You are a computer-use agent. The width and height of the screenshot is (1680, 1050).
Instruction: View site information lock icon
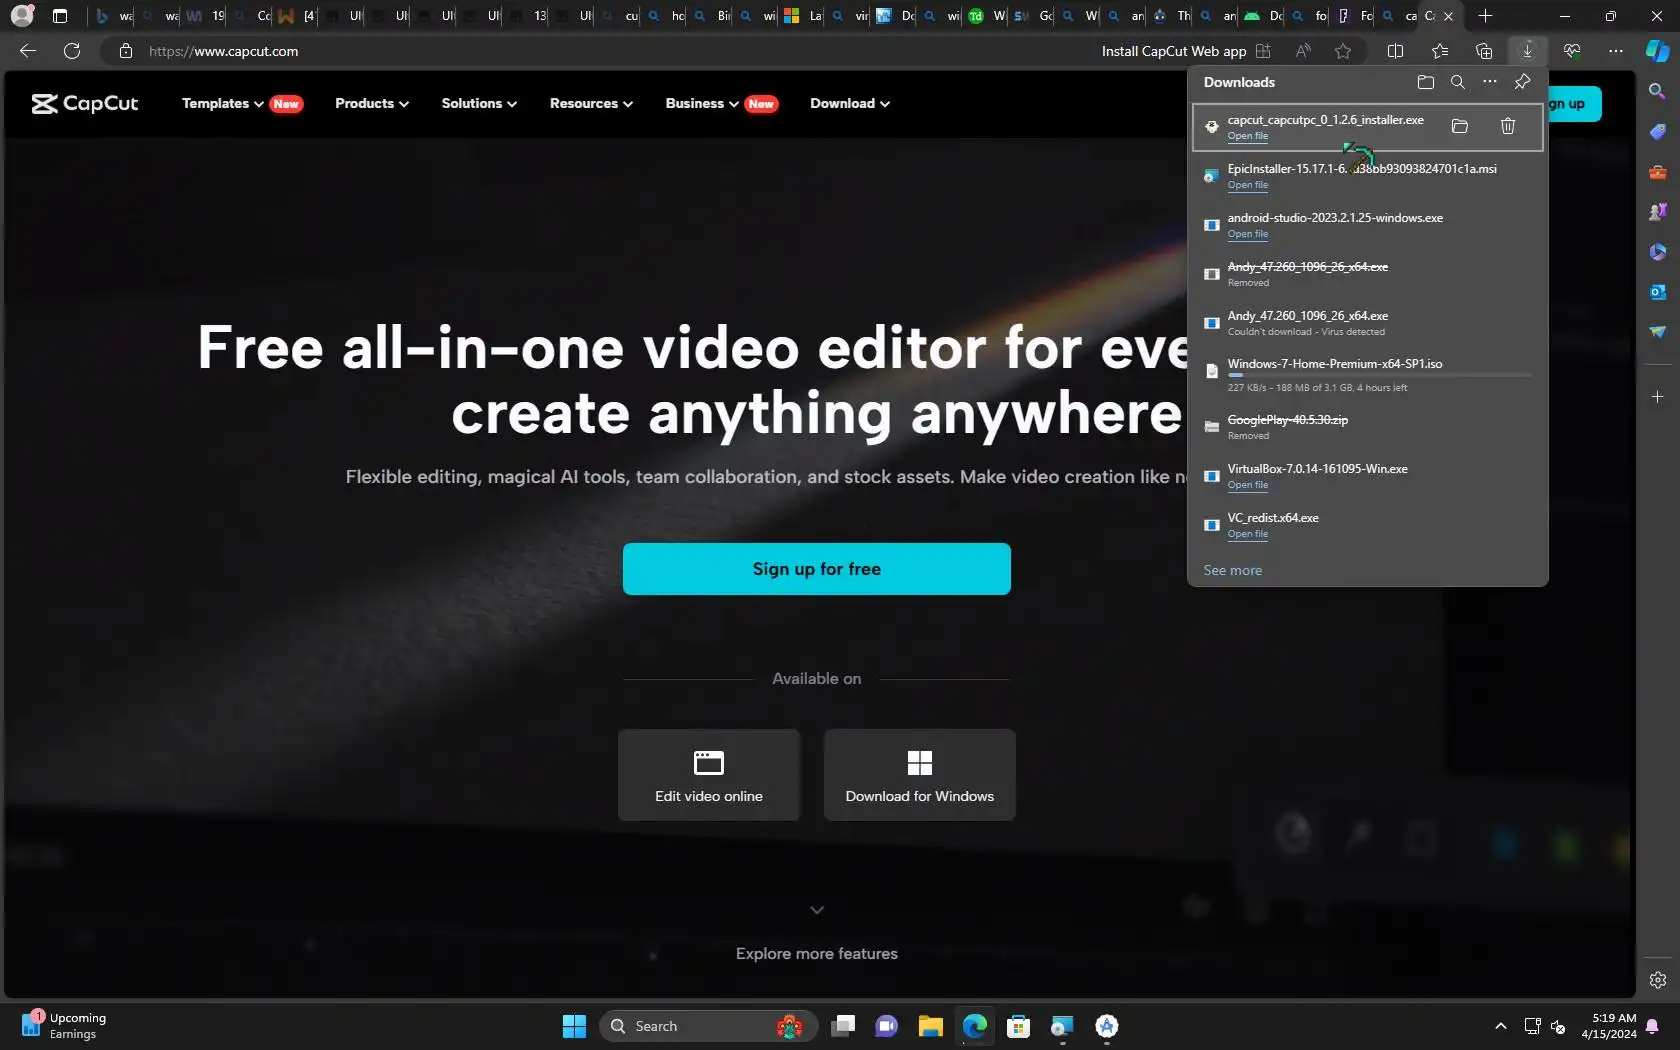click(x=126, y=51)
